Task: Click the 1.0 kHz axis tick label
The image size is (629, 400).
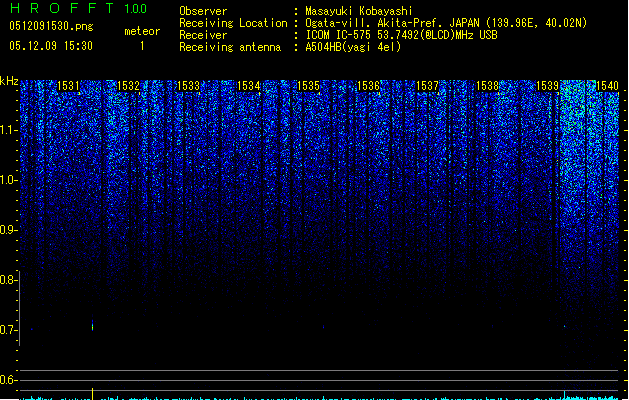Action: coord(8,180)
